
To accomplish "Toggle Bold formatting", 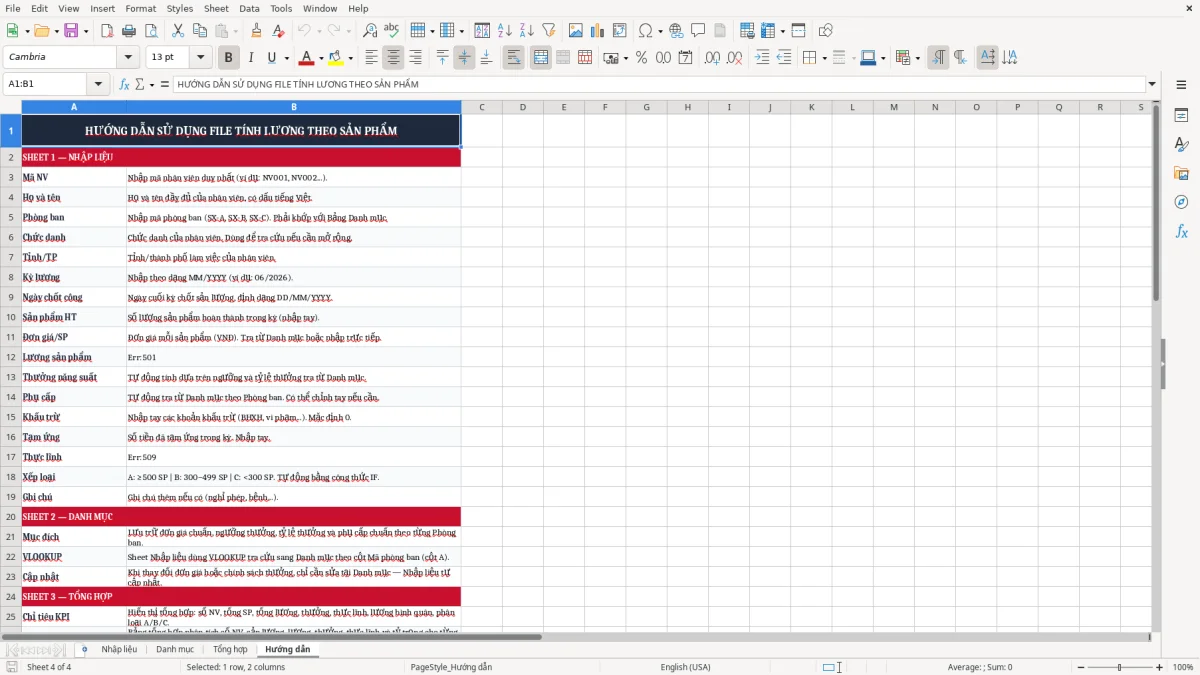I will 228,58.
